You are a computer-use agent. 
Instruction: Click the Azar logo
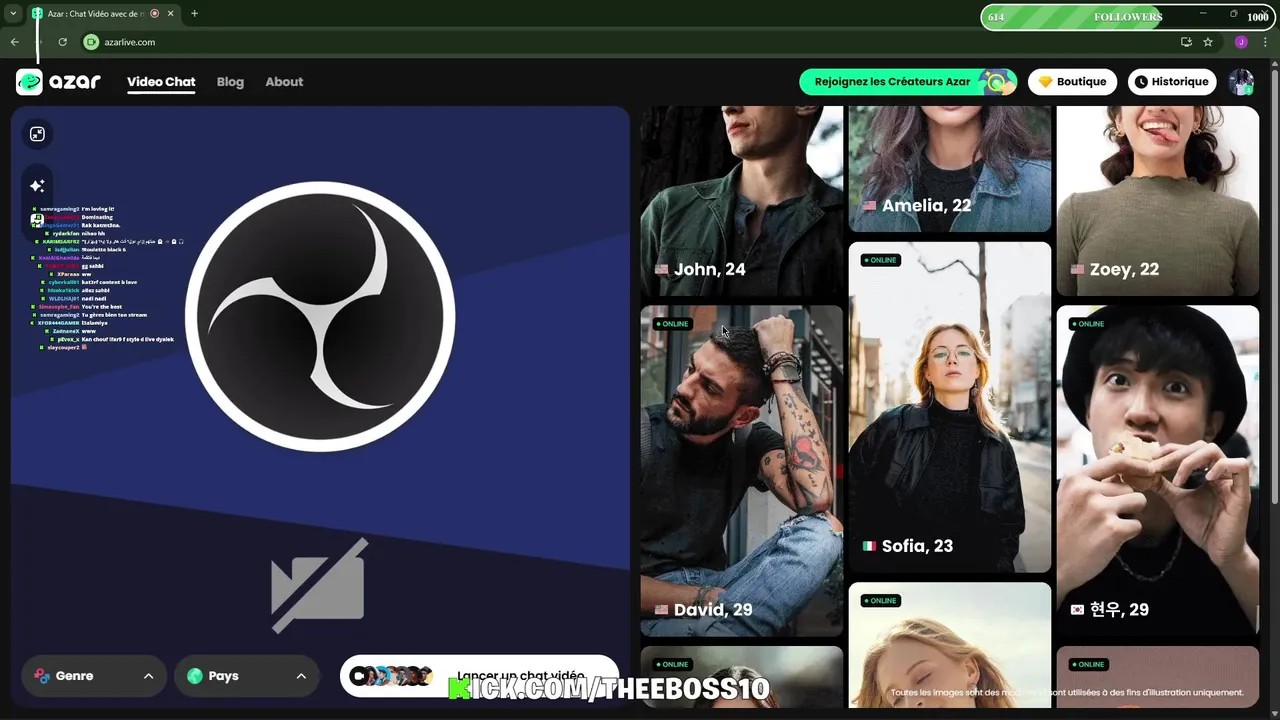(x=58, y=82)
